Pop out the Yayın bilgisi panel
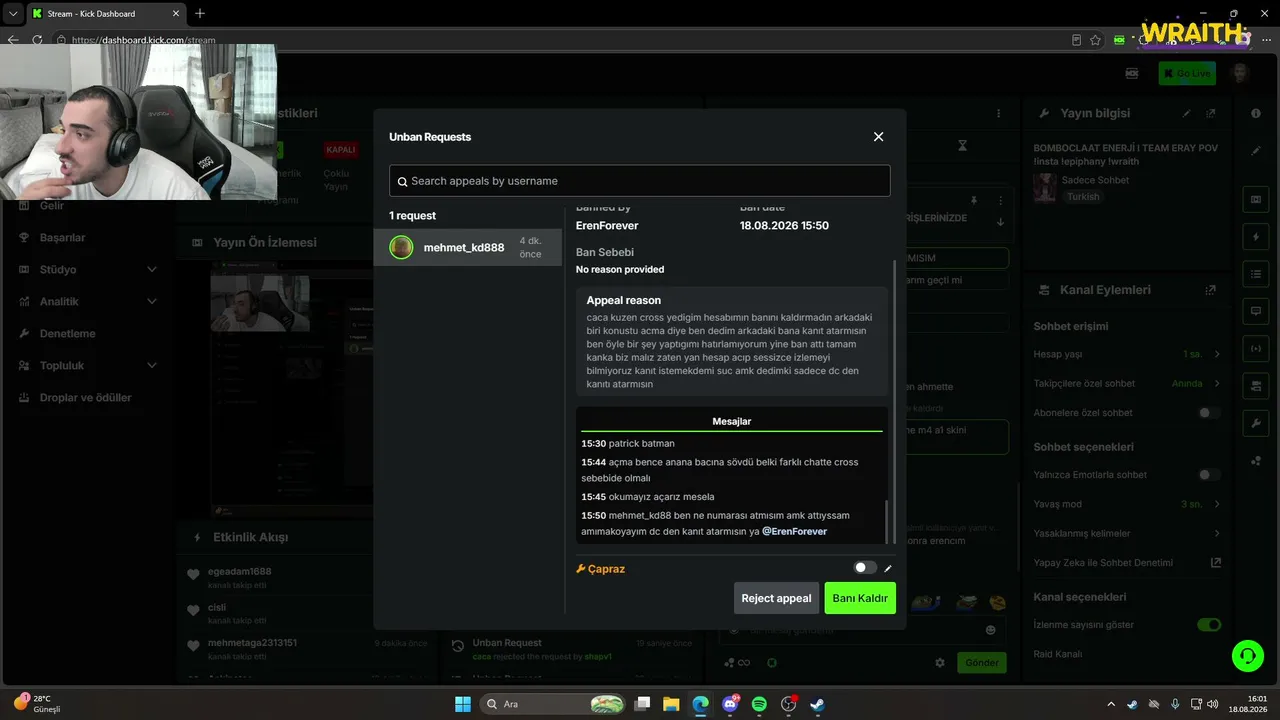Screen dimensions: 1280x720 1211,114
